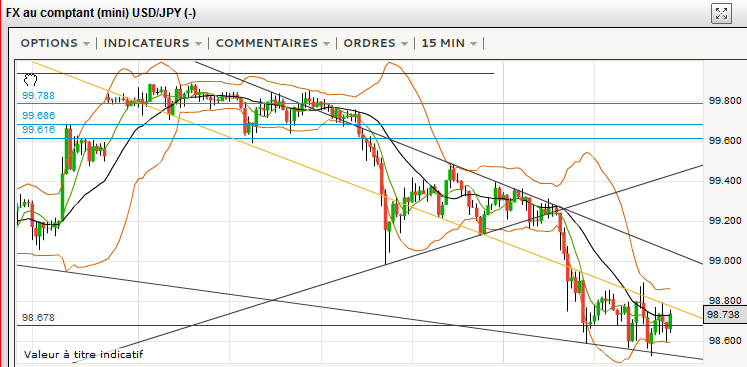Click the 99.200 price axis label
Viewport: 747px width, 367px height.
[725, 221]
